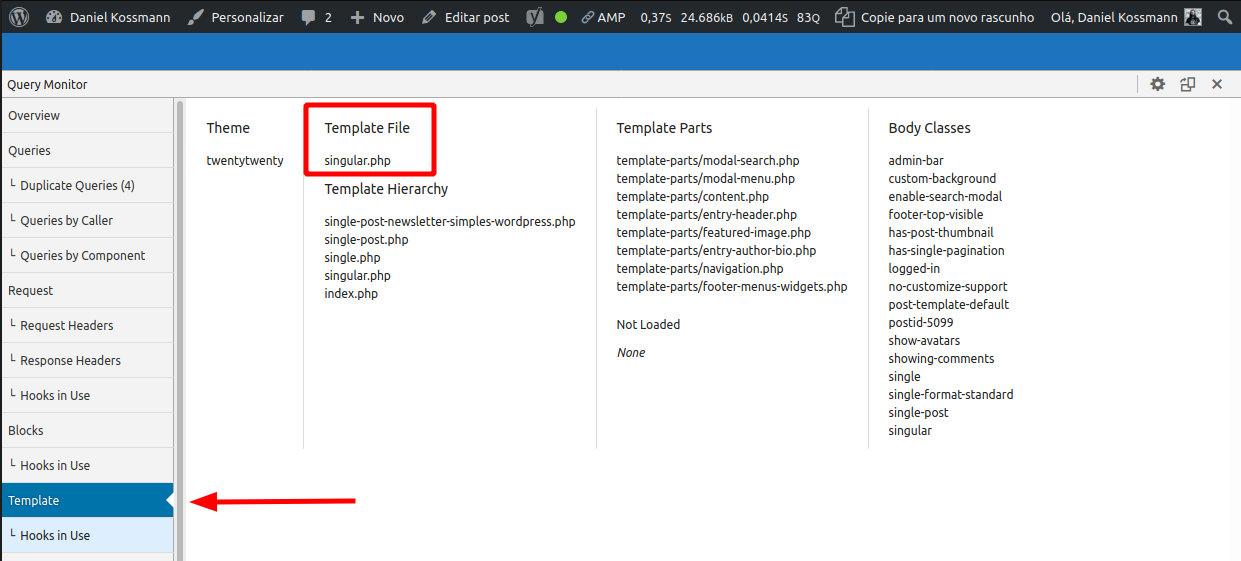Click the Query Monitor title bar label
The height and width of the screenshot is (561, 1241).
[47, 85]
